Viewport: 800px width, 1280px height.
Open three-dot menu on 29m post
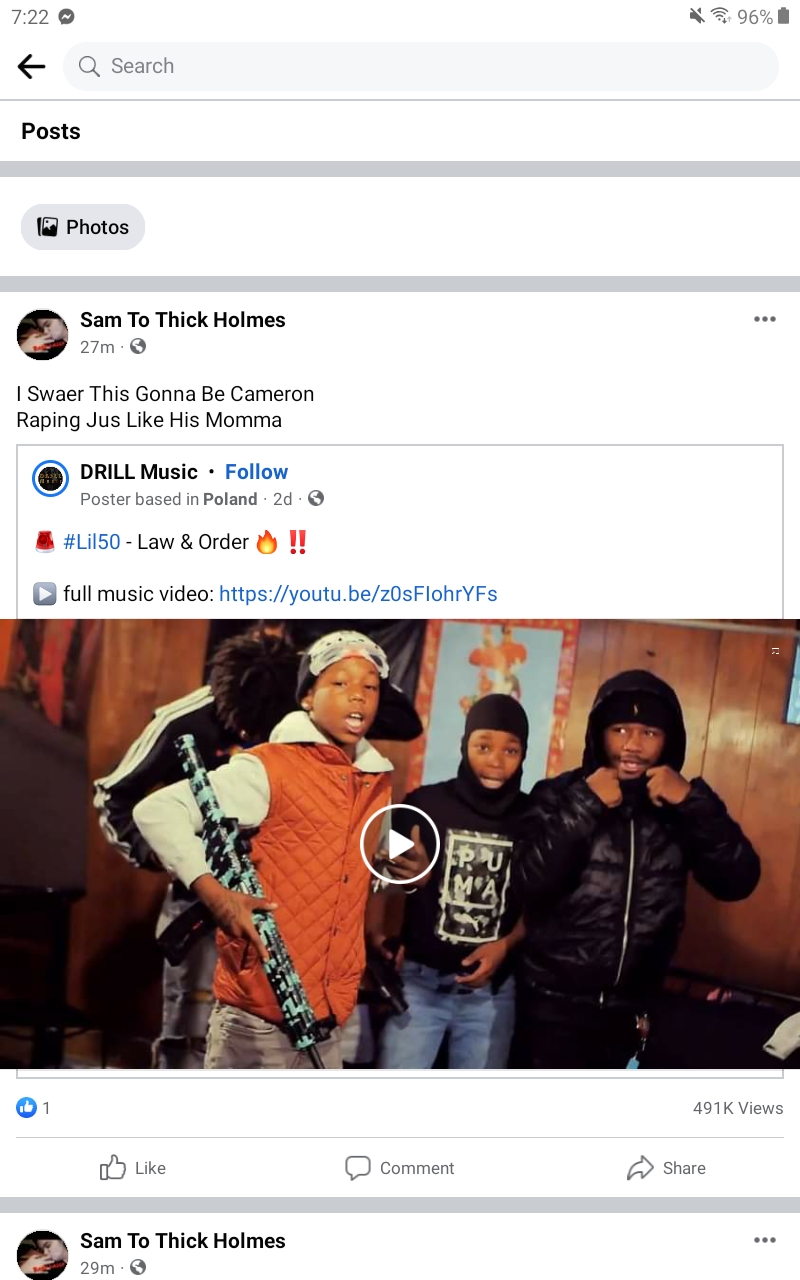tap(765, 1240)
